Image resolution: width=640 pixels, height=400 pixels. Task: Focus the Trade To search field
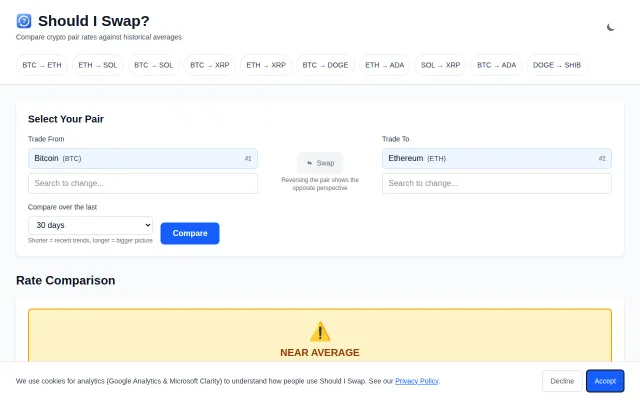497,183
